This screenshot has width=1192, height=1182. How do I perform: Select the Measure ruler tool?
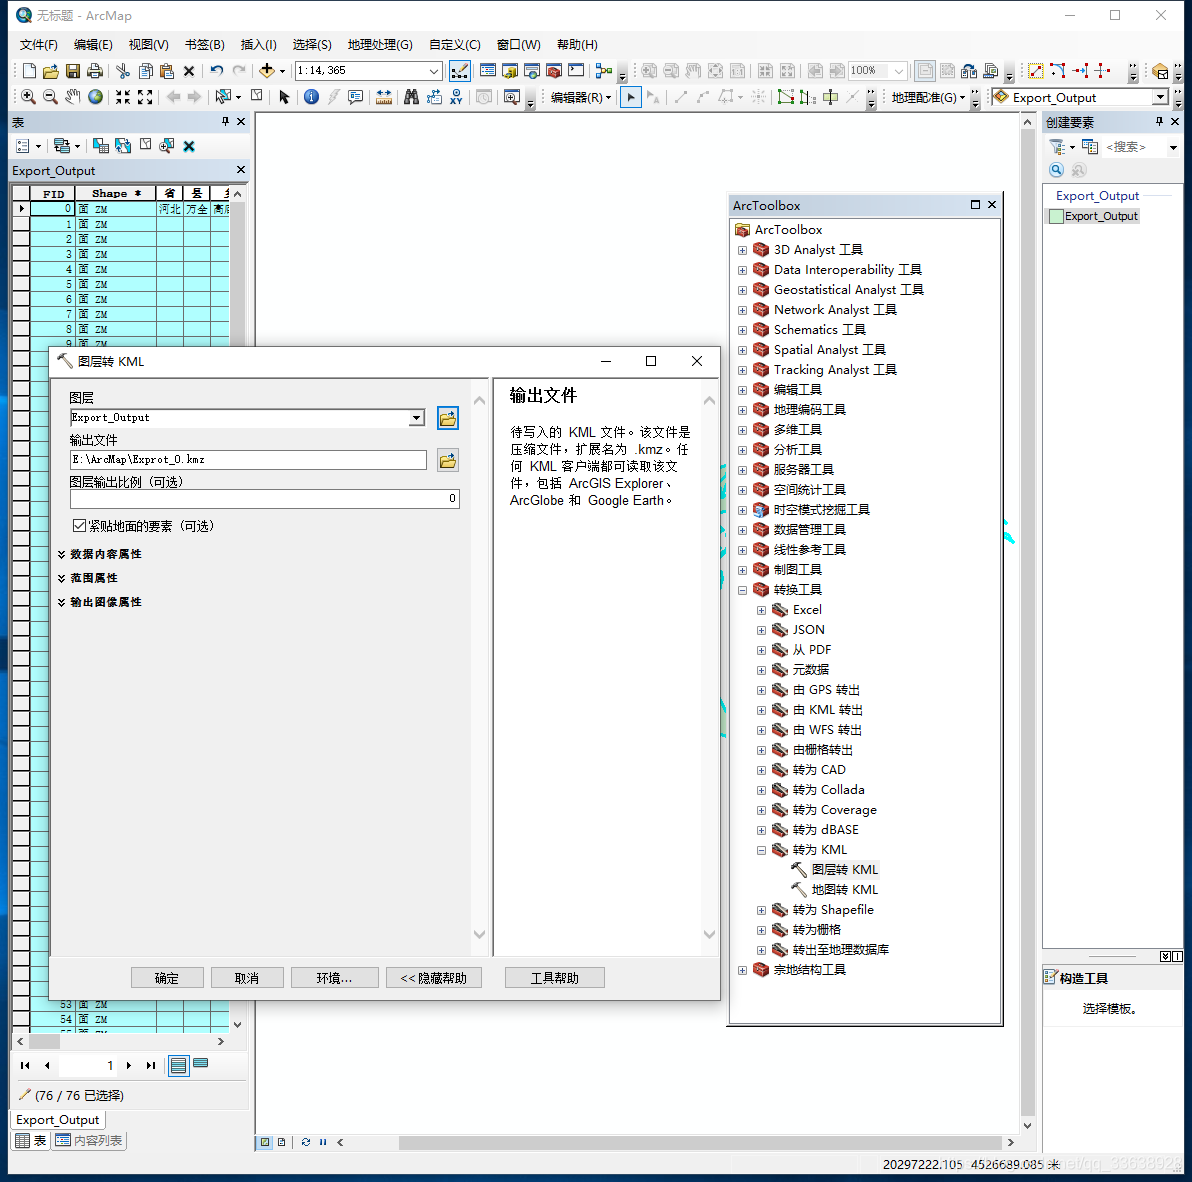[x=384, y=97]
